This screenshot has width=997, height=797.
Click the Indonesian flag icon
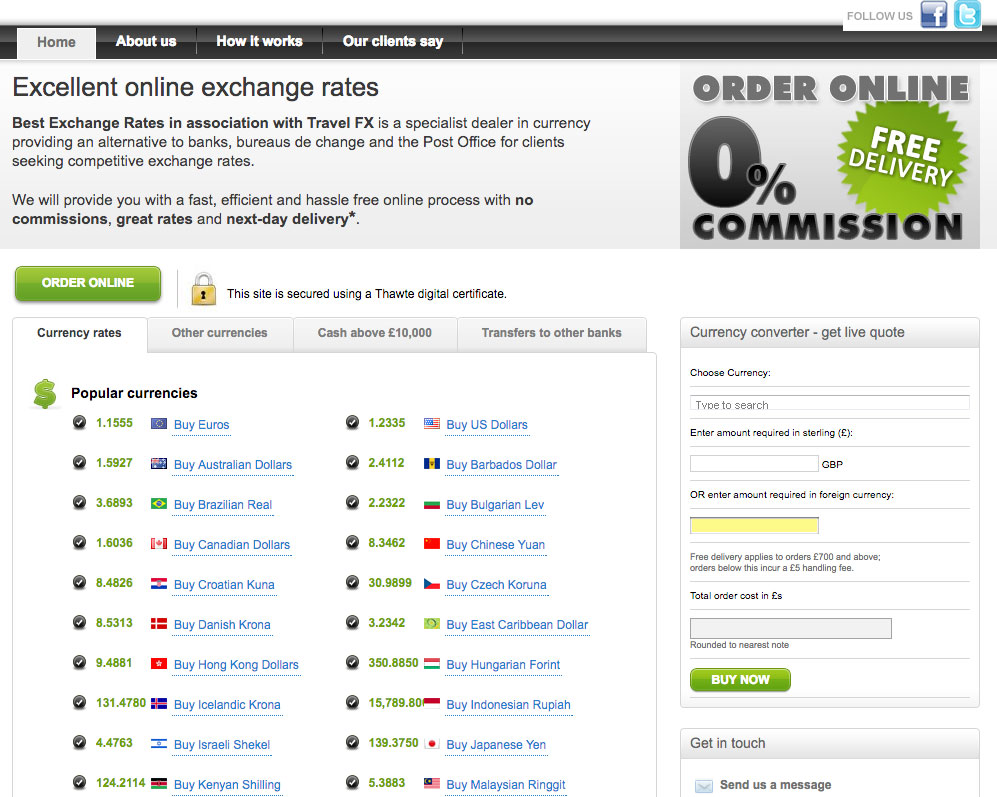(432, 703)
